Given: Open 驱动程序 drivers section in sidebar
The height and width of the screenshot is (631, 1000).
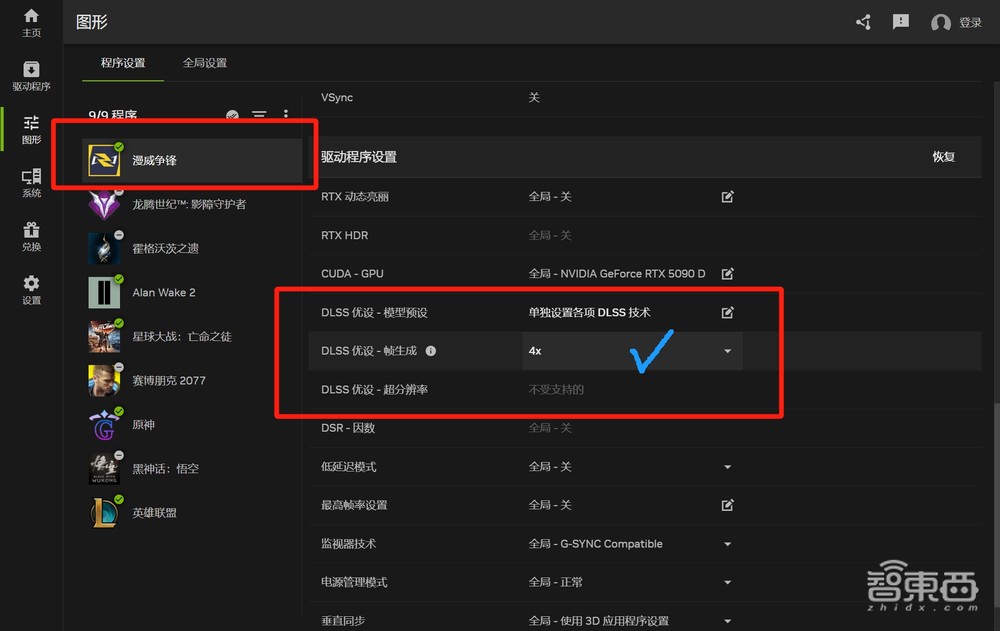Looking at the screenshot, I should [31, 75].
